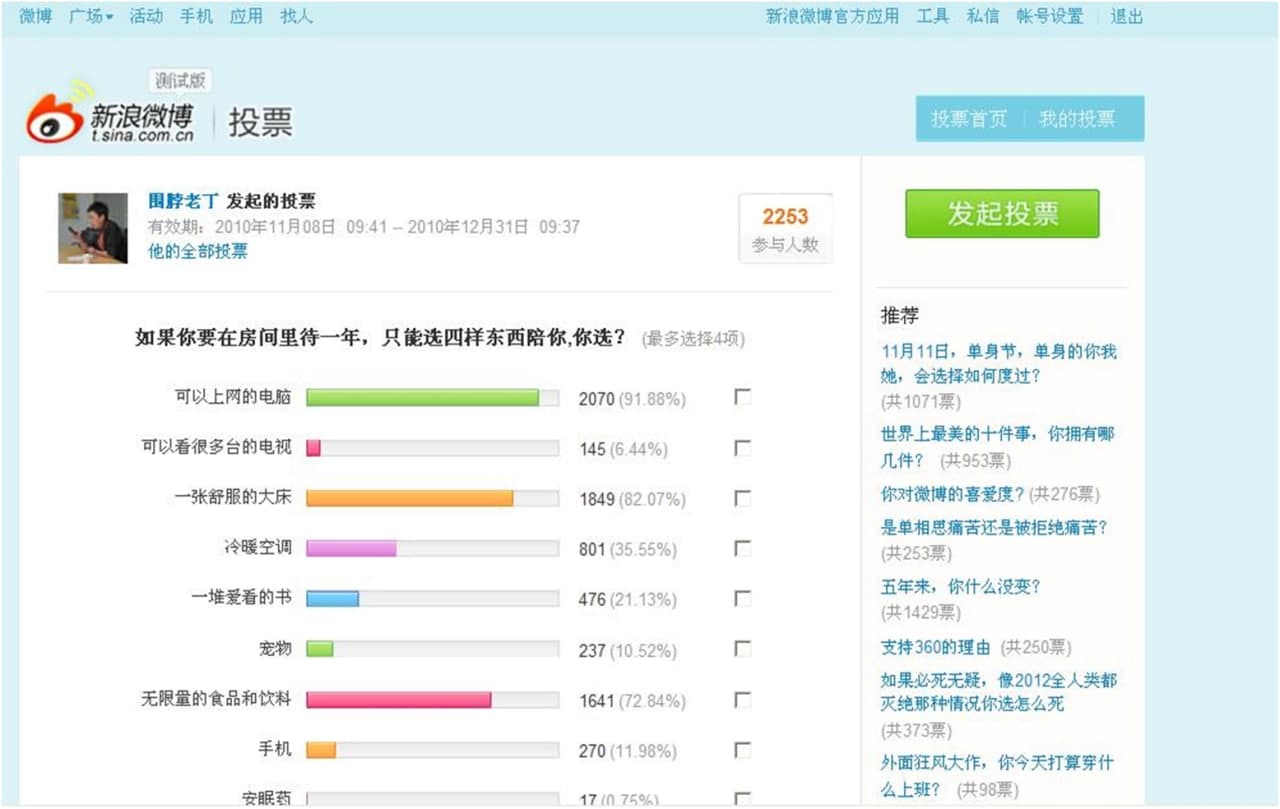The height and width of the screenshot is (809, 1280).
Task: Check the 手机 poll option
Action: click(742, 750)
